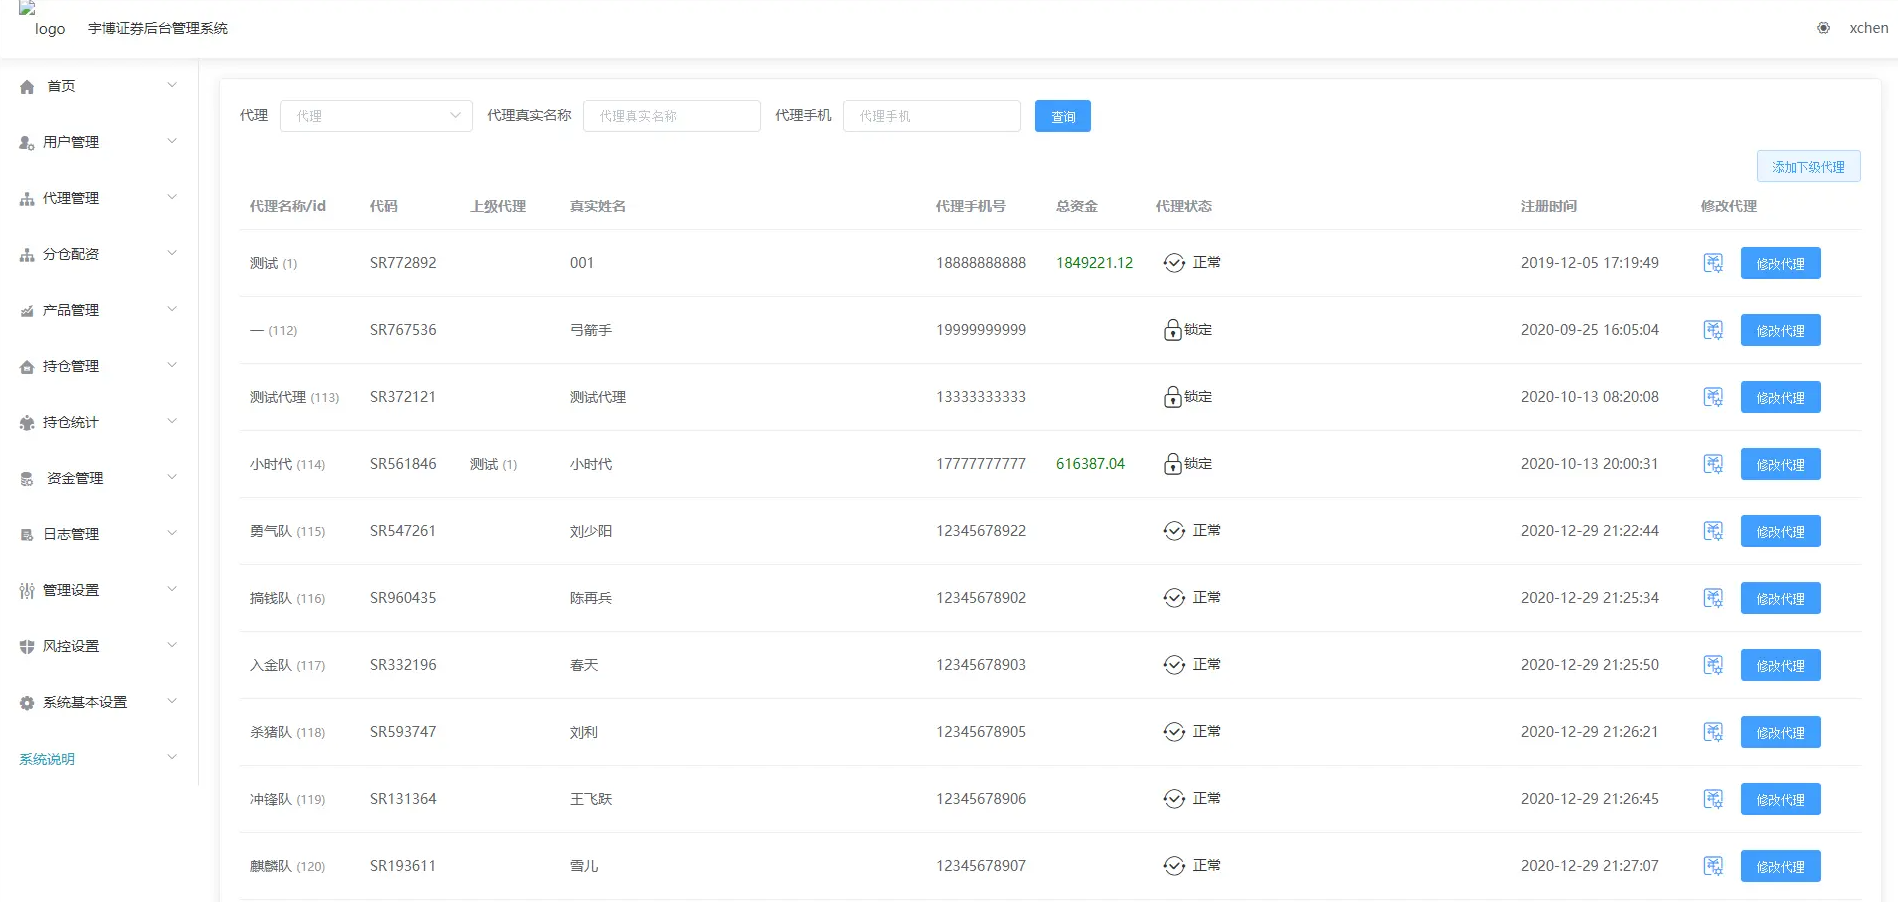Expand the 用户管理 sidebar menu chevron
The image size is (1898, 902).
click(172, 141)
